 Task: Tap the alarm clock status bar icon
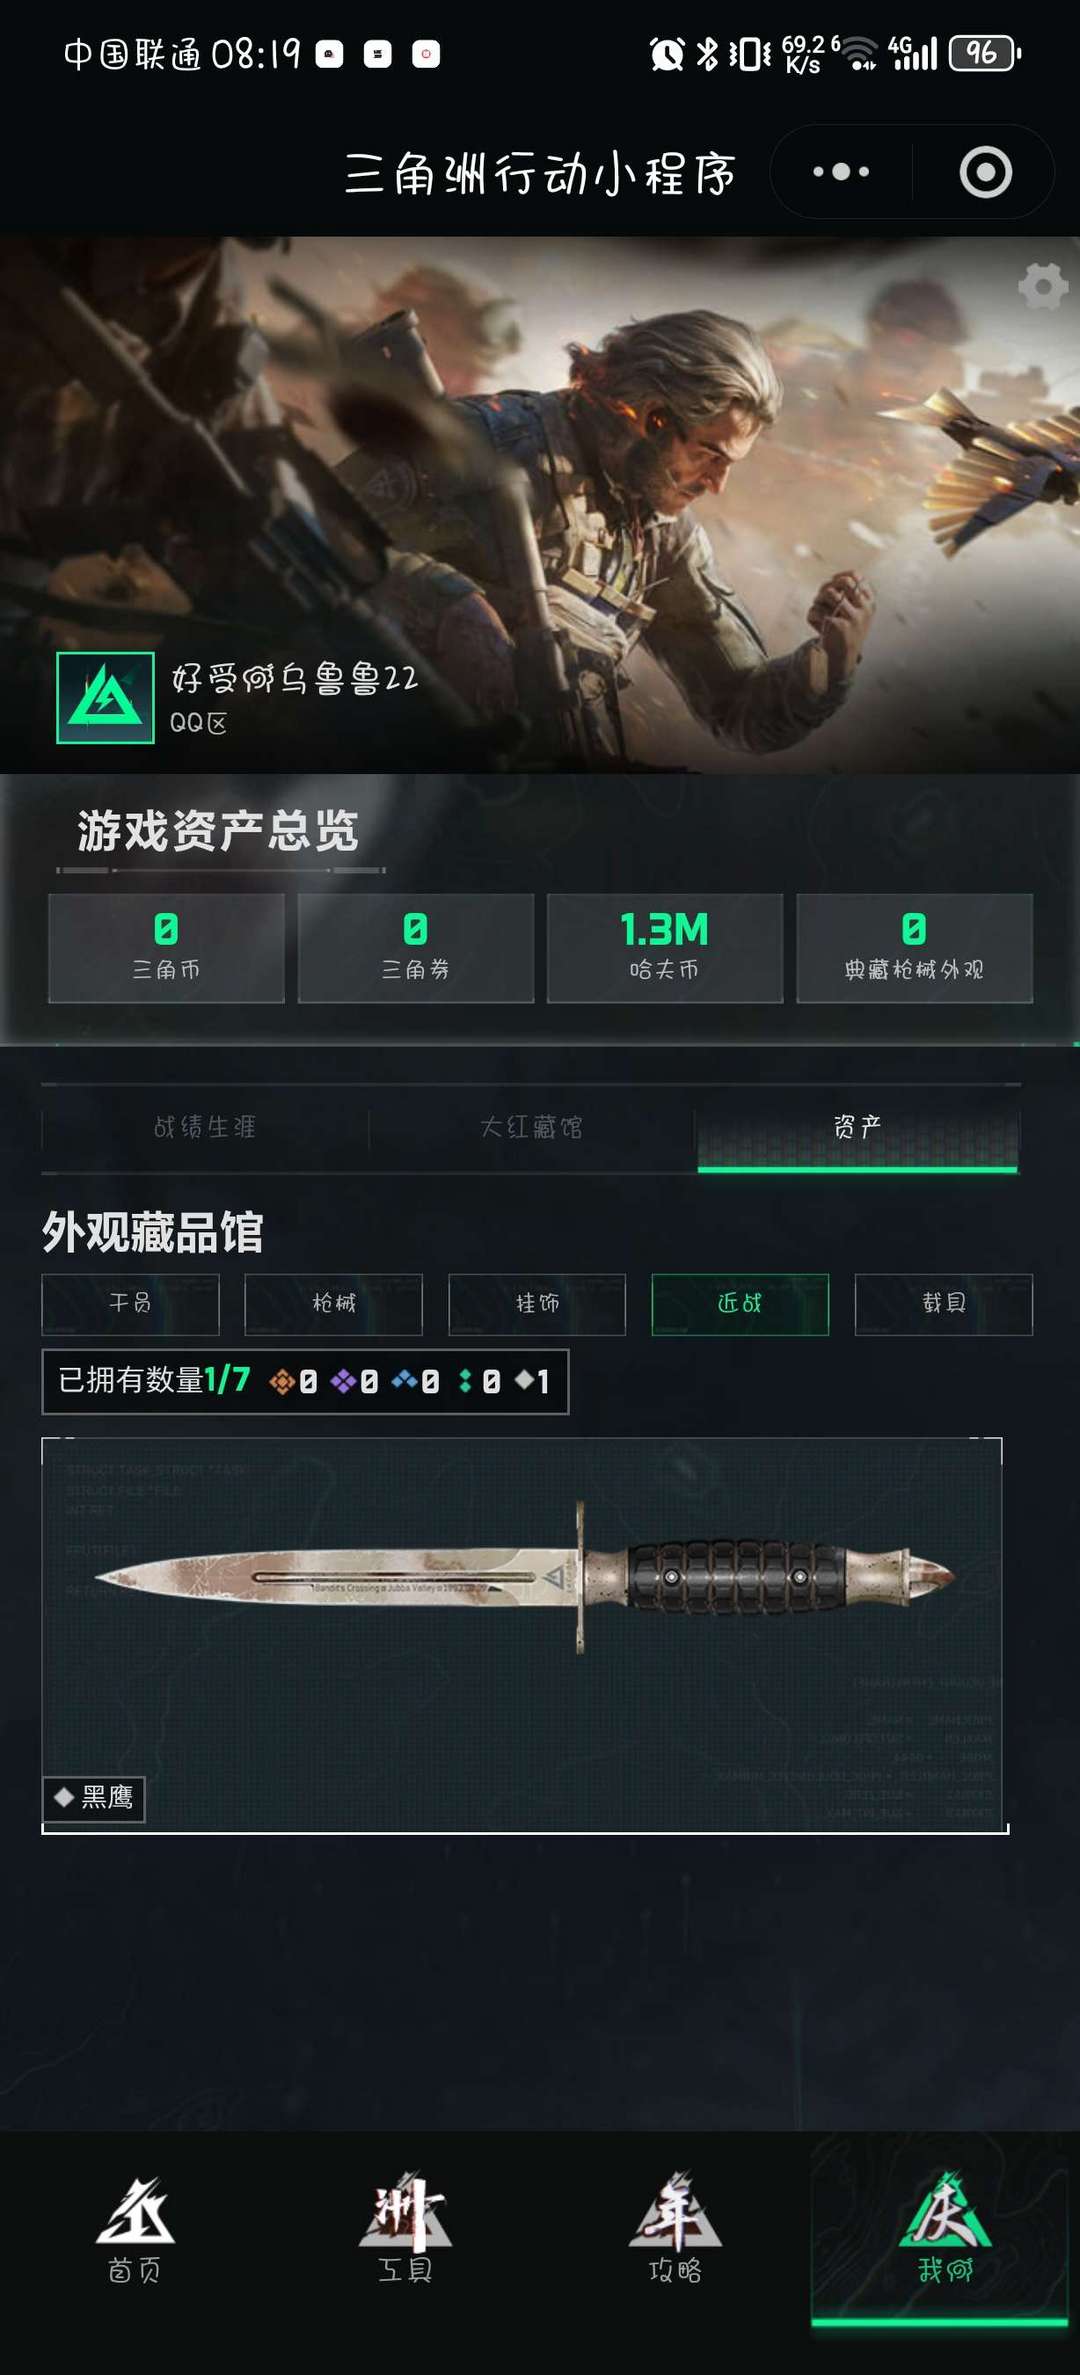(x=667, y=53)
